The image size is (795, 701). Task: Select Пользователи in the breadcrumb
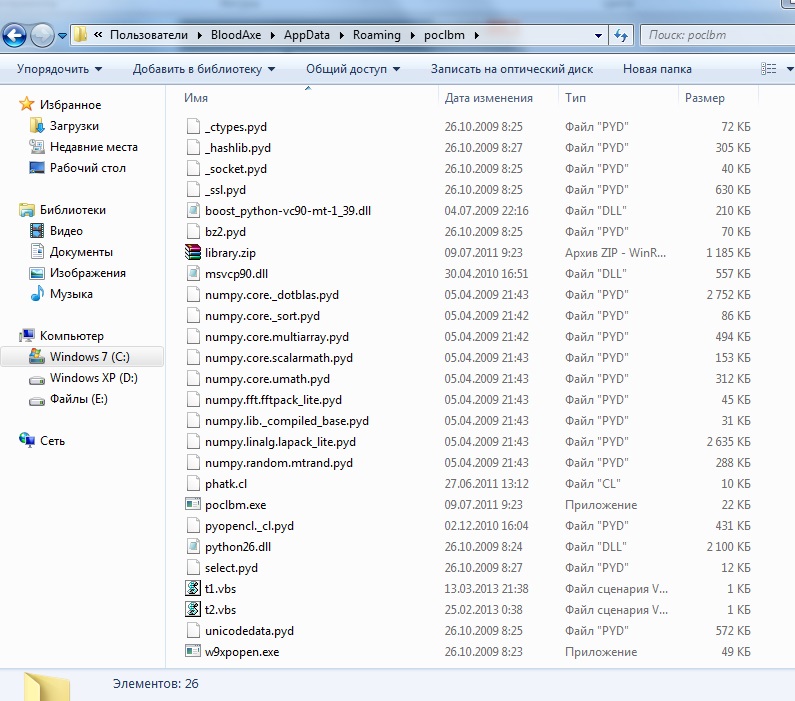149,35
